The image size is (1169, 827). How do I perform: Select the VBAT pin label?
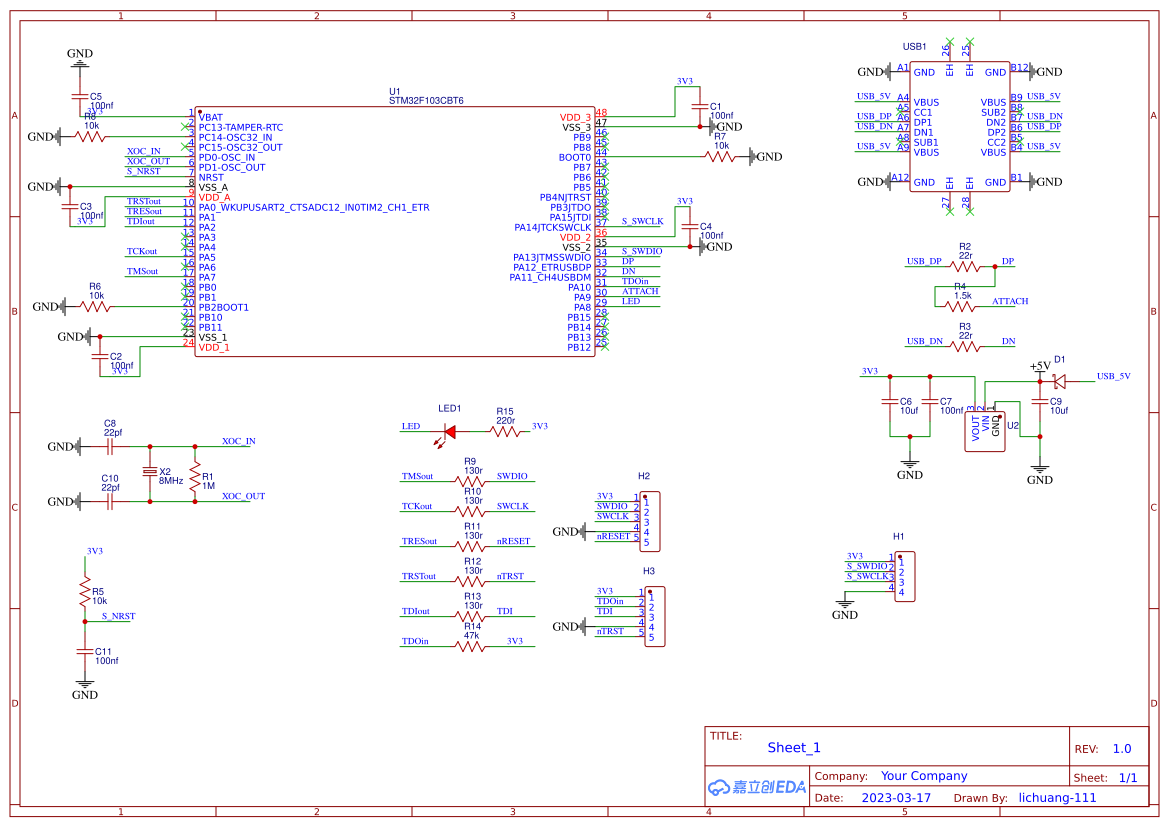[211, 117]
